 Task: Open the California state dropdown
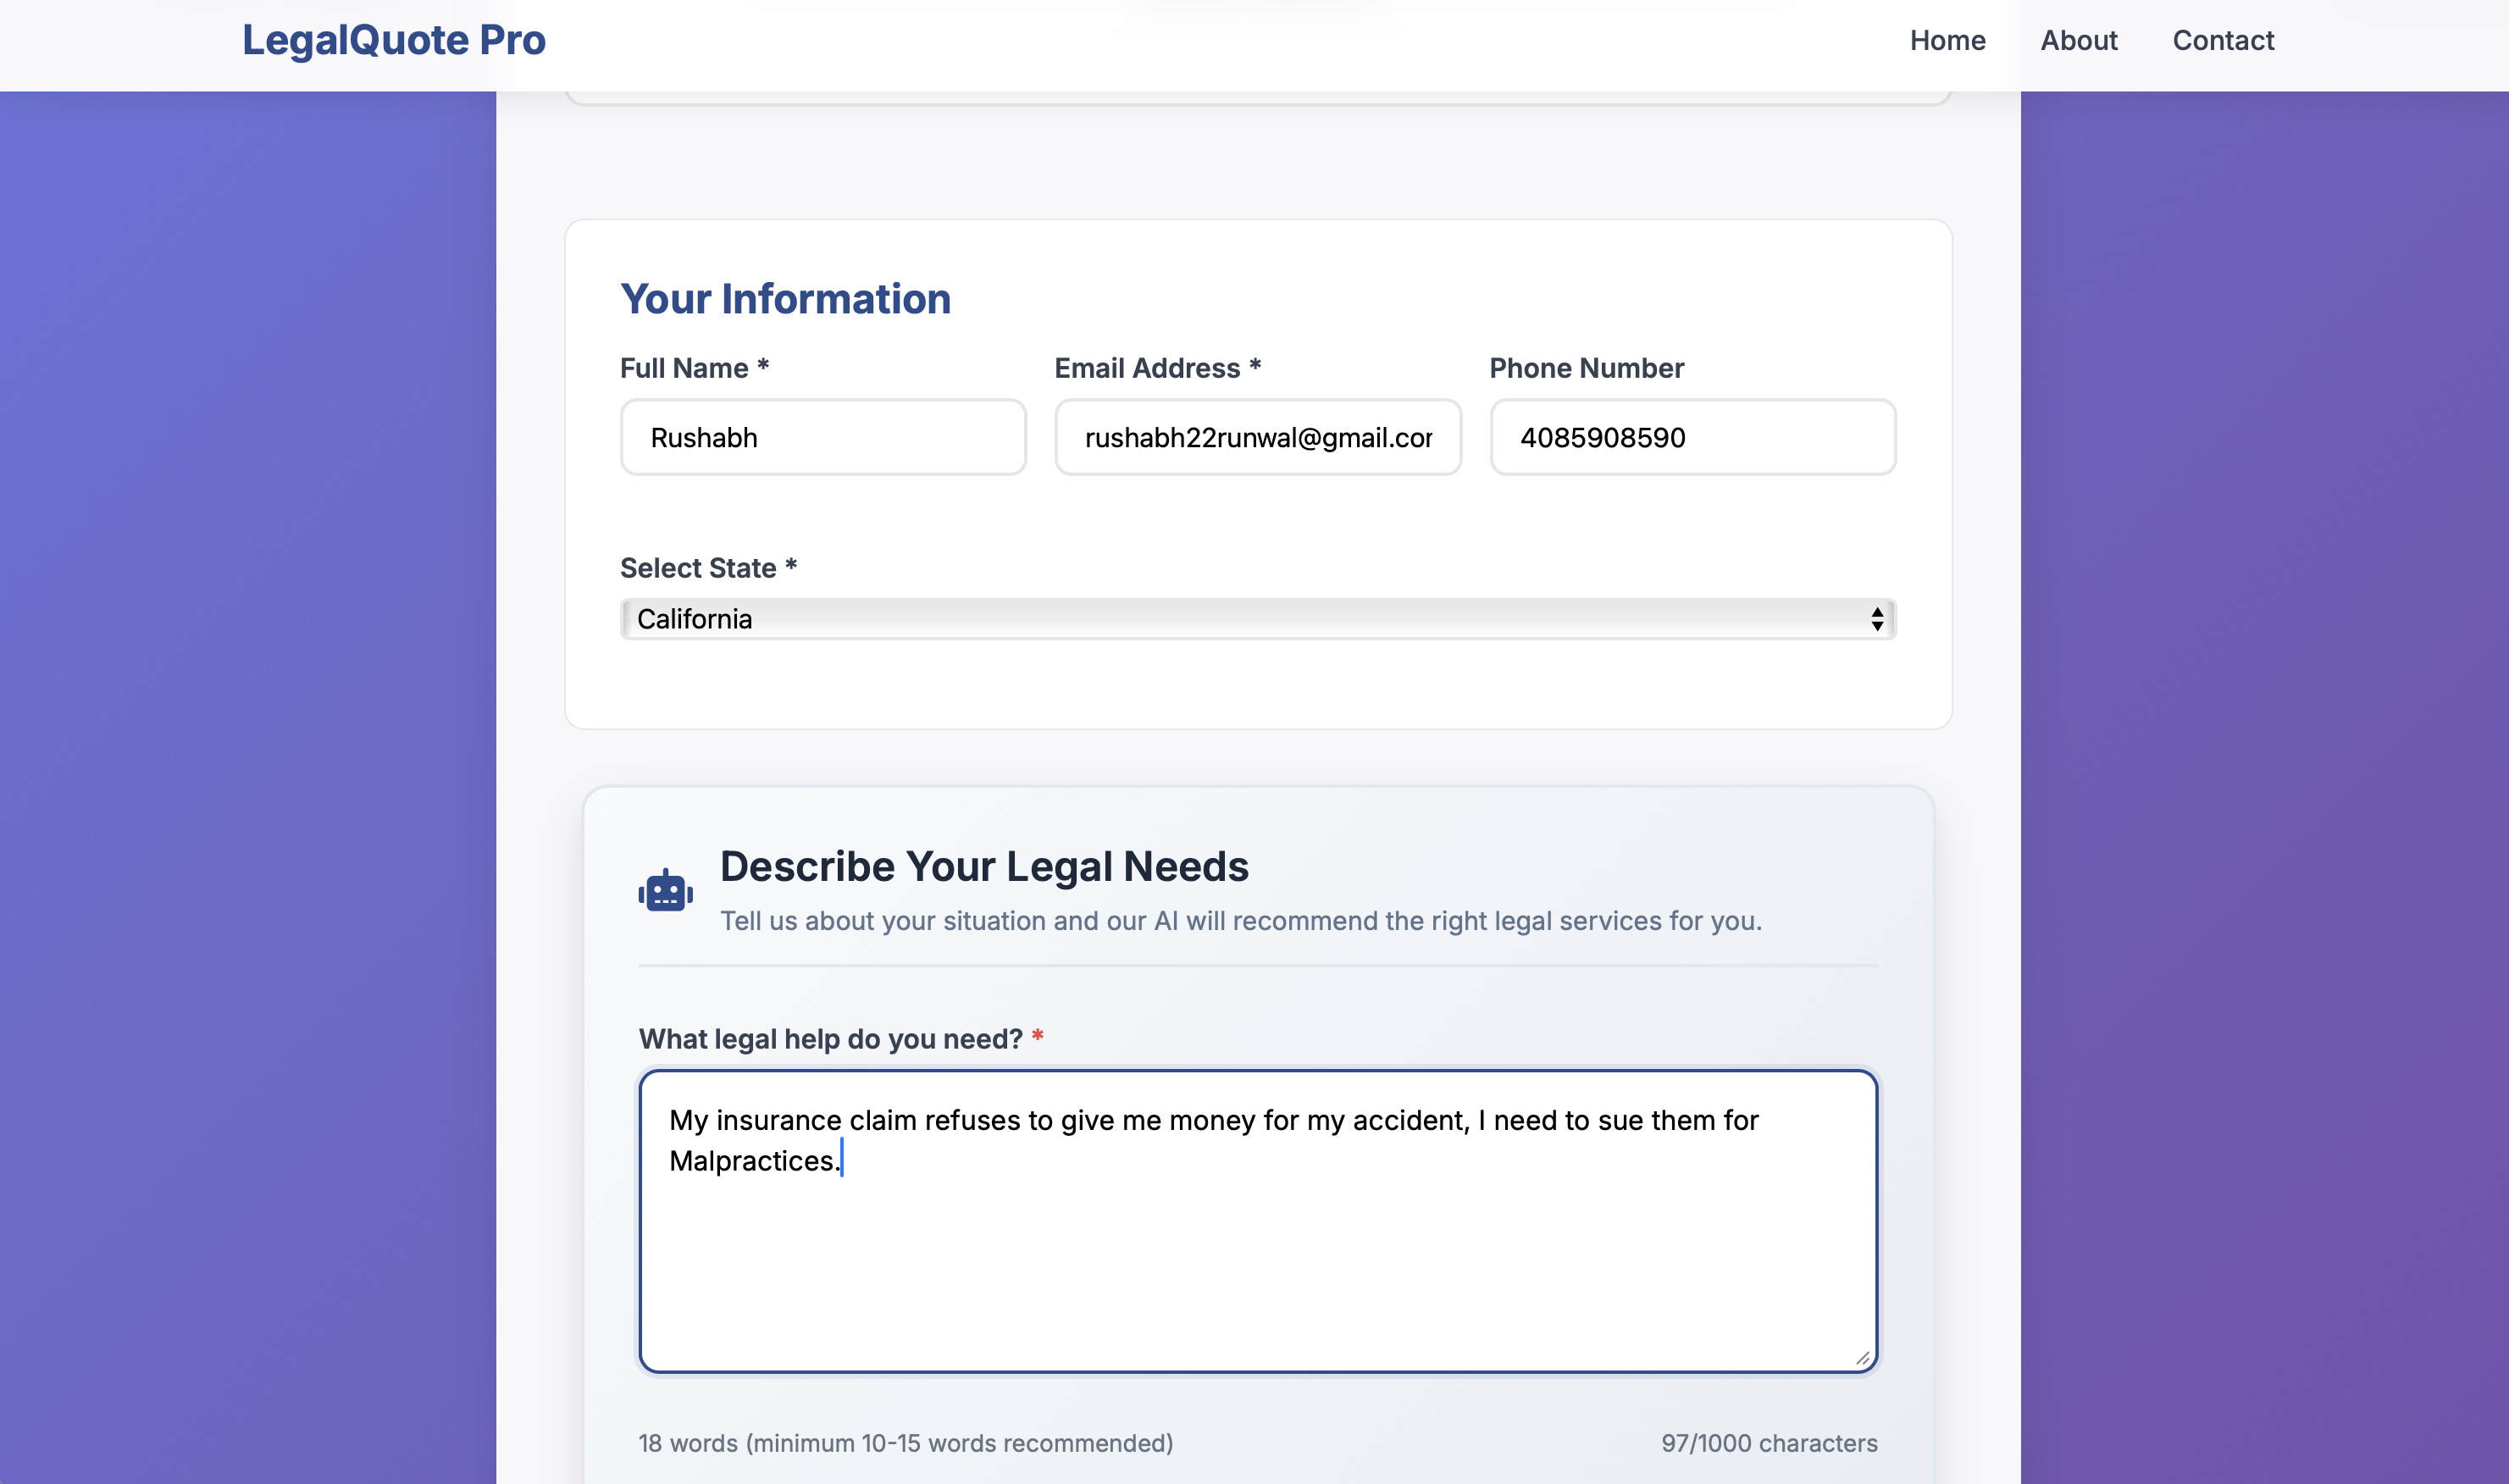(1256, 619)
